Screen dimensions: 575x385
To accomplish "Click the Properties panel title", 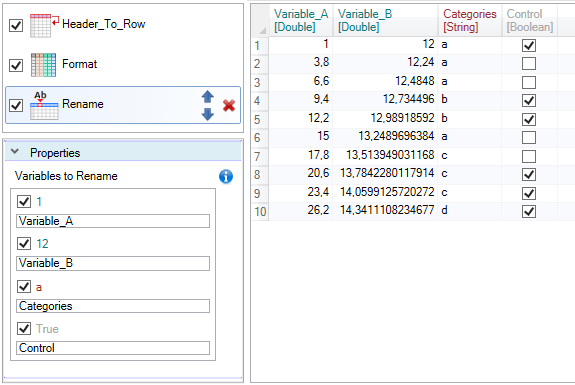I will tap(55, 153).
